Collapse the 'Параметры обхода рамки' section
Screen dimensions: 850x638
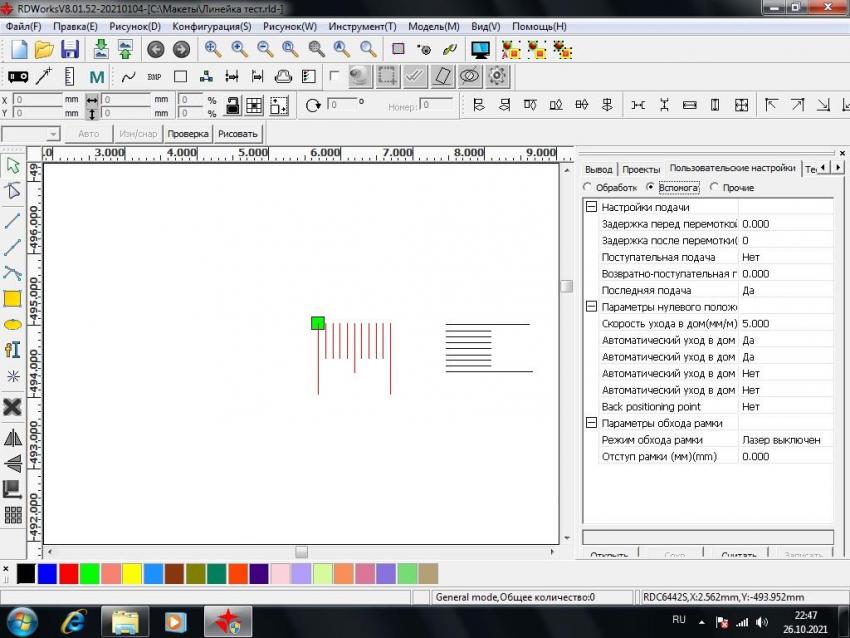(x=591, y=423)
